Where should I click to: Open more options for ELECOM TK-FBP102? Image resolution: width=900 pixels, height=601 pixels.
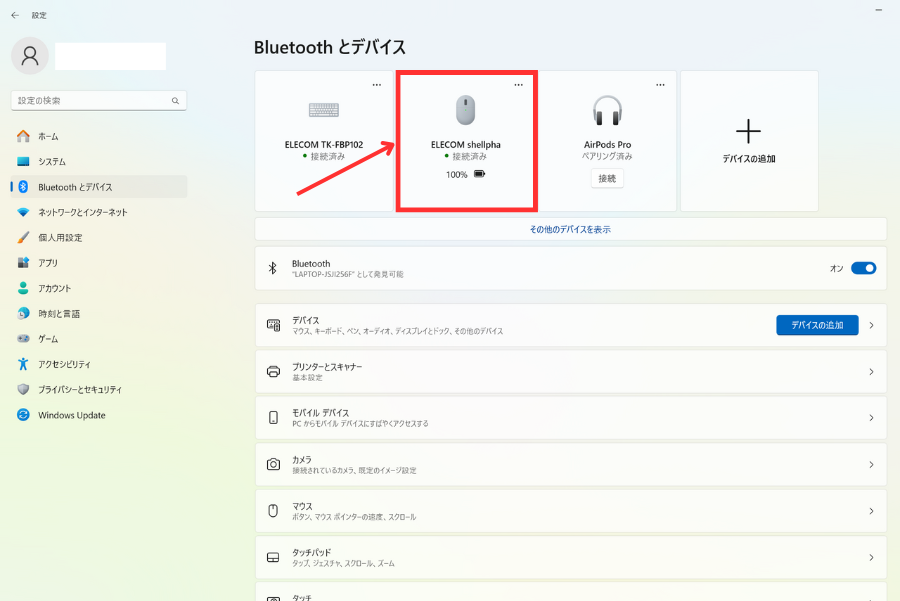tap(377, 85)
